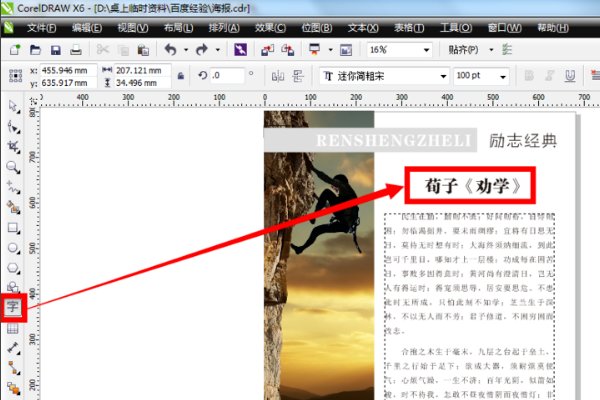Open the 贴齐(P) snap dropdown
The width and height of the screenshot is (600, 400).
(x=491, y=50)
